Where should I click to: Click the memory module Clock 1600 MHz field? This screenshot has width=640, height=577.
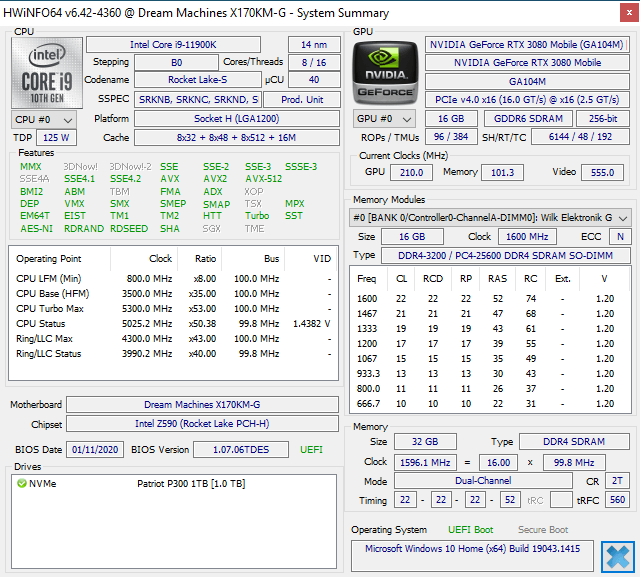(x=527, y=237)
